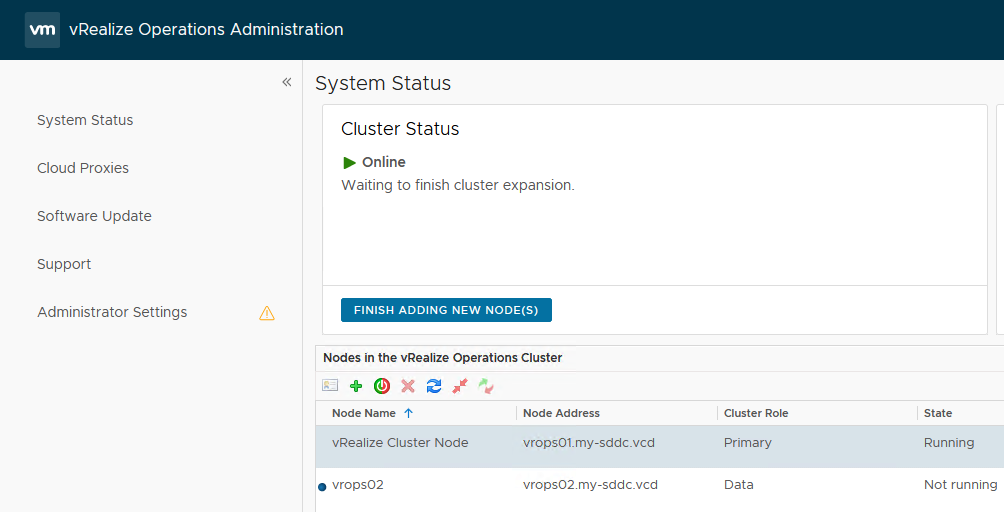Navigate to Support

(x=64, y=264)
